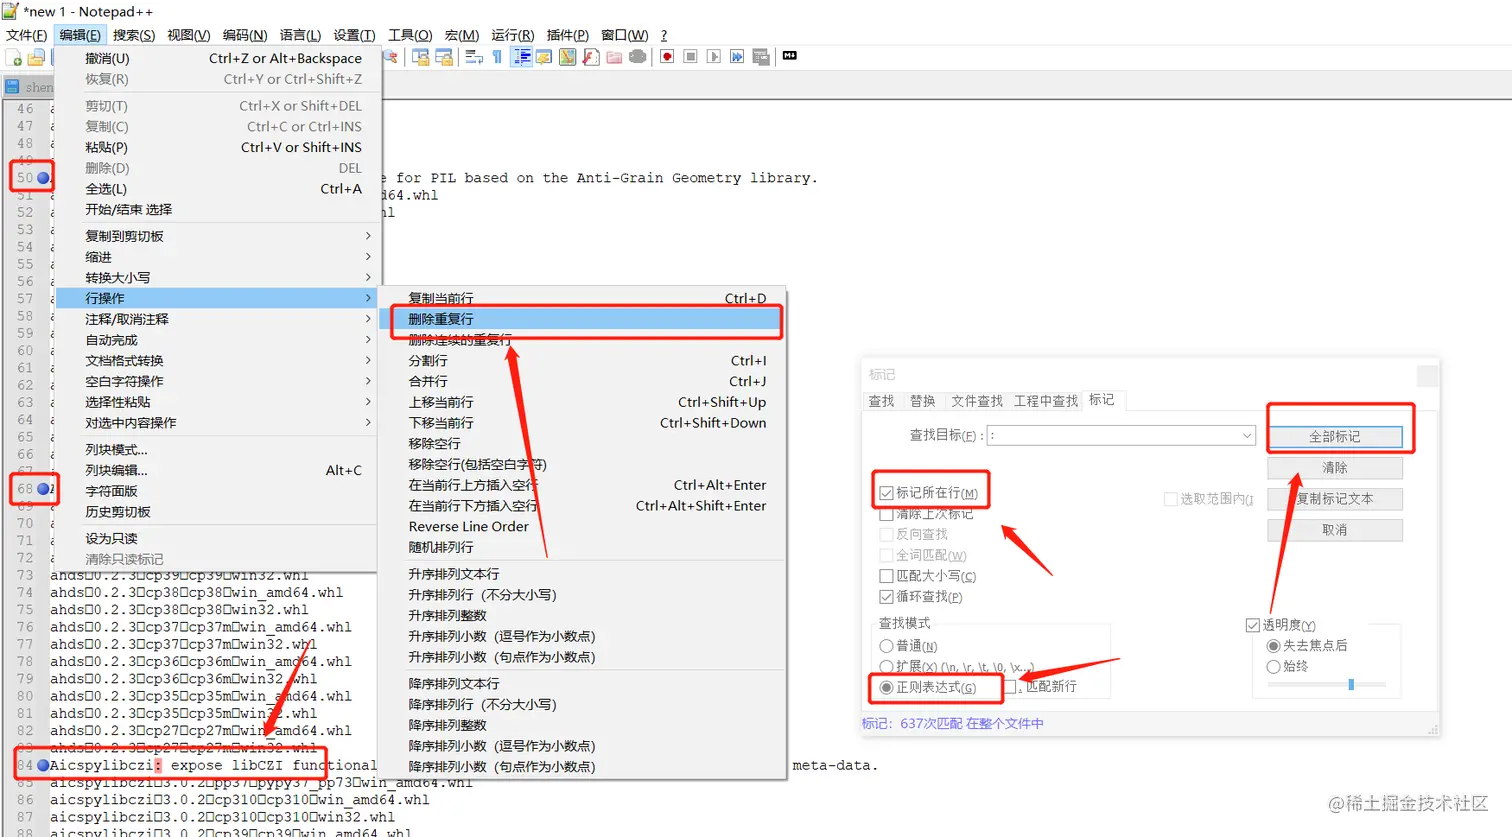The height and width of the screenshot is (837, 1512).
Task: Check 清除上次标记 checkbox
Action: click(886, 514)
